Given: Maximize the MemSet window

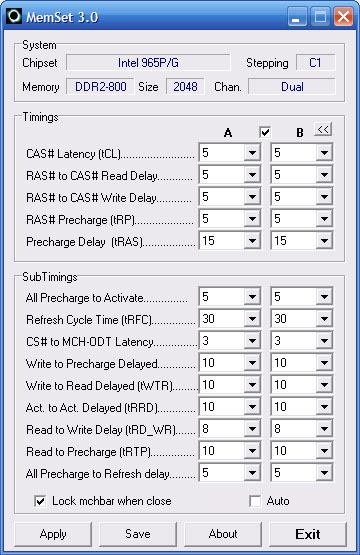Looking at the screenshot, I should click(320, 17).
